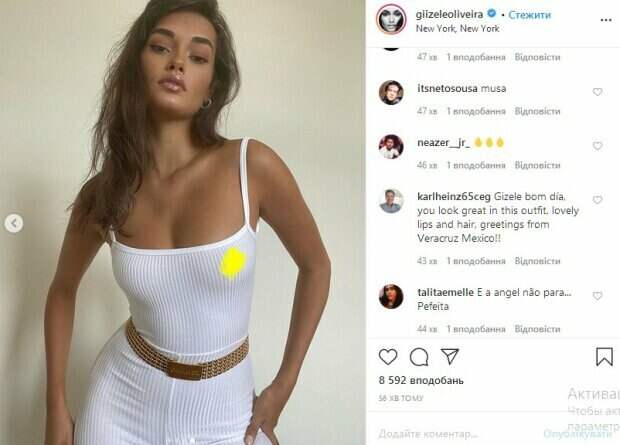Open the itsnetosousa commenter avatar

click(391, 93)
